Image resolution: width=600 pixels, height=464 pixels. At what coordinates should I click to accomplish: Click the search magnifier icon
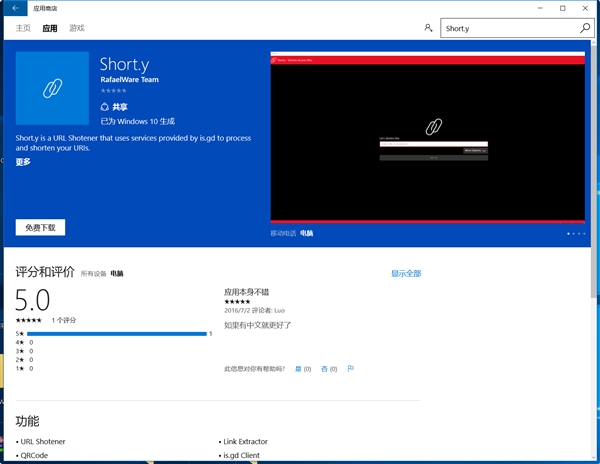pos(585,28)
